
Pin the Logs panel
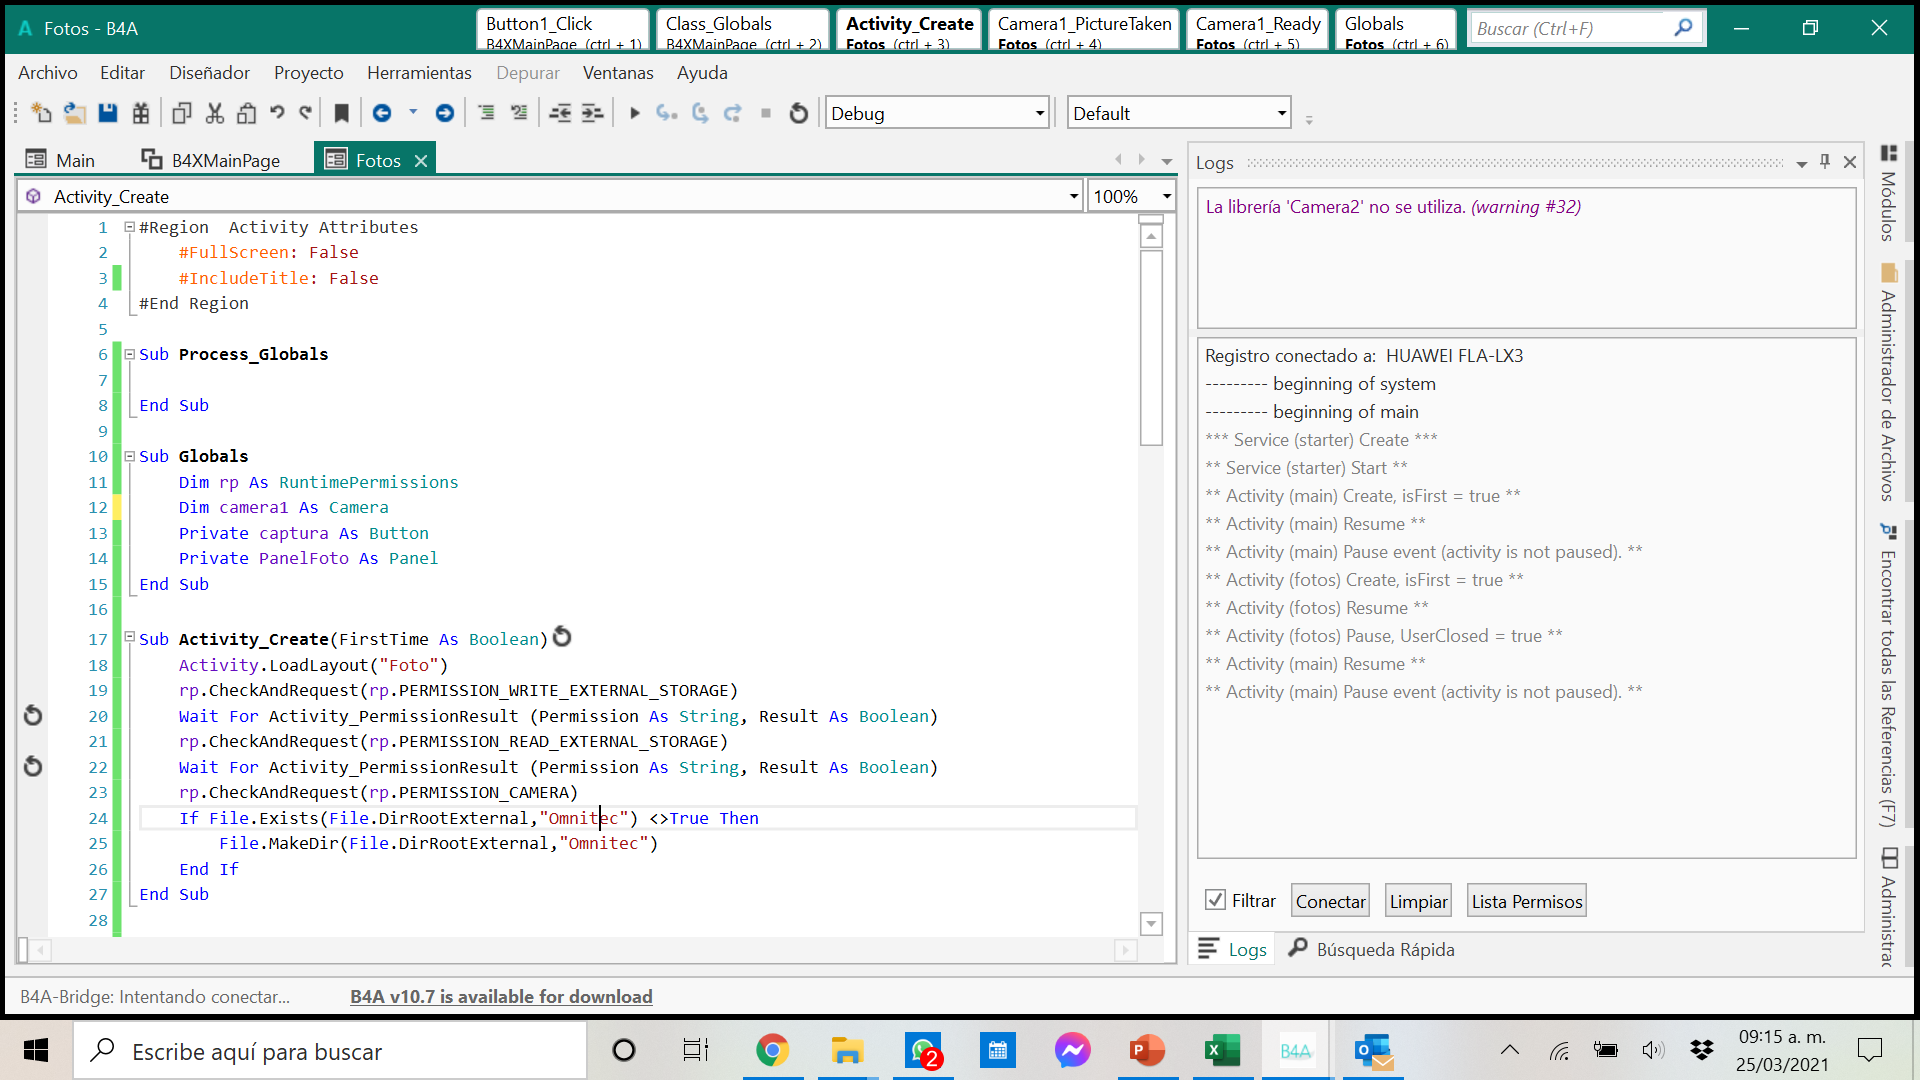pyautogui.click(x=1825, y=162)
